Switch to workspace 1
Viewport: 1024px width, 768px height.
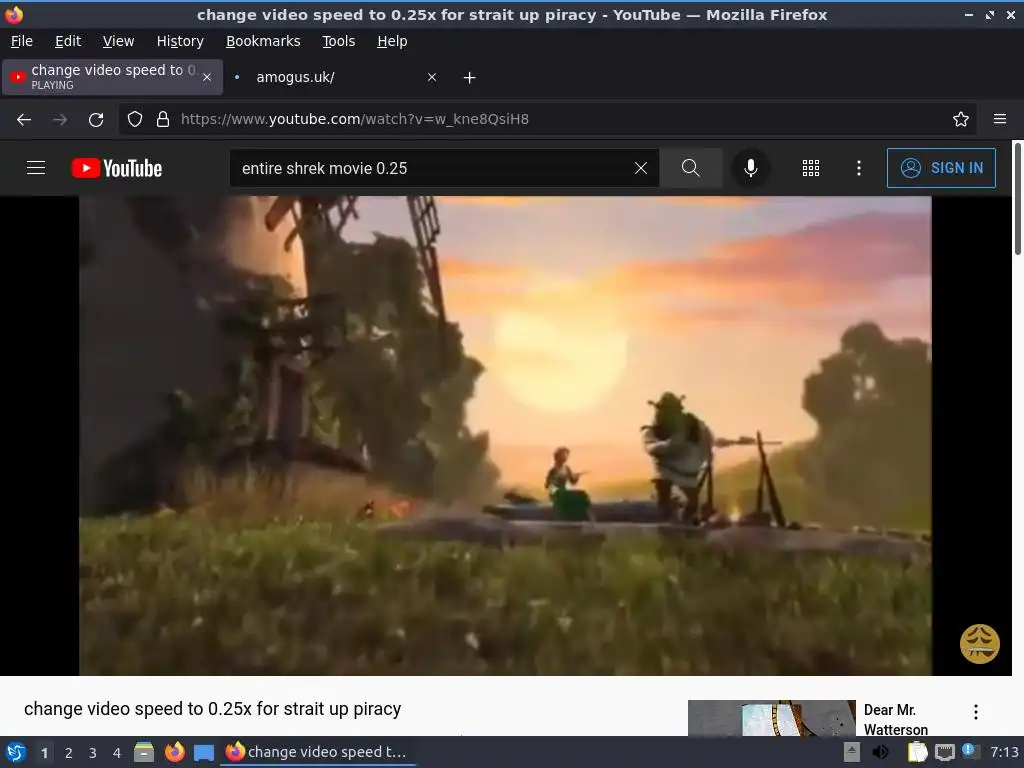click(x=44, y=753)
